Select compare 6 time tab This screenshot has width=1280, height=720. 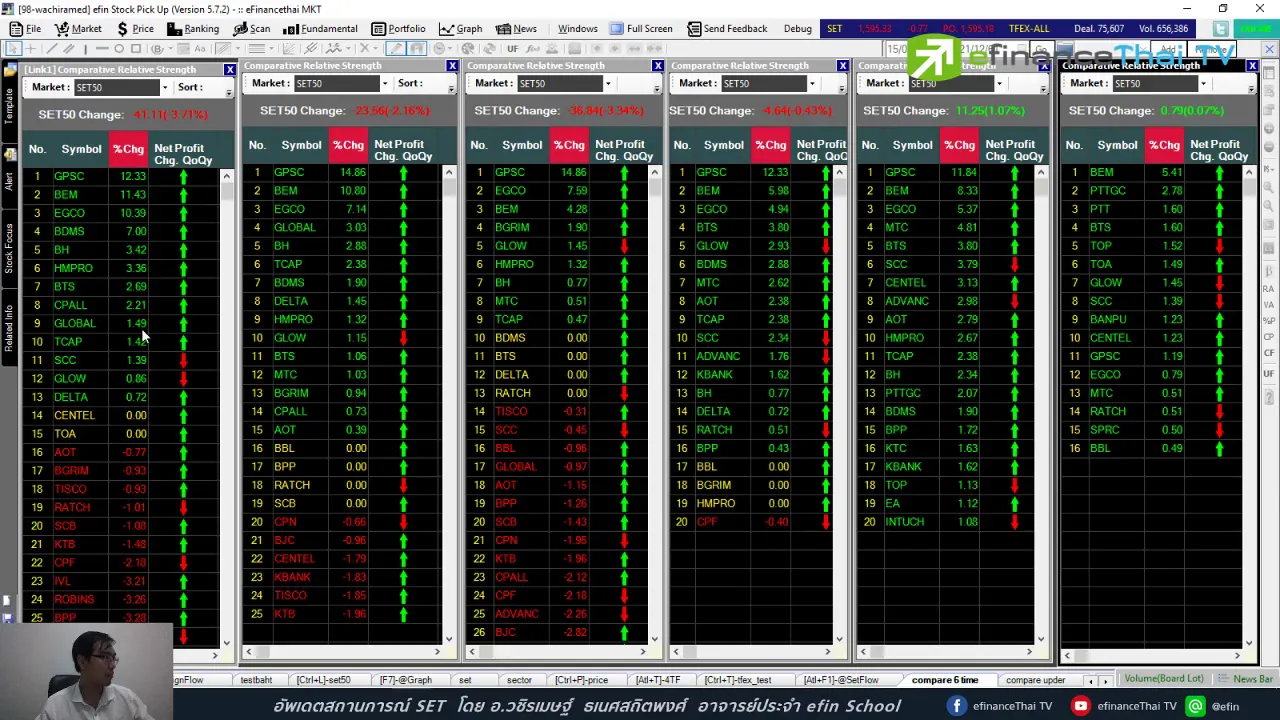[x=944, y=680]
